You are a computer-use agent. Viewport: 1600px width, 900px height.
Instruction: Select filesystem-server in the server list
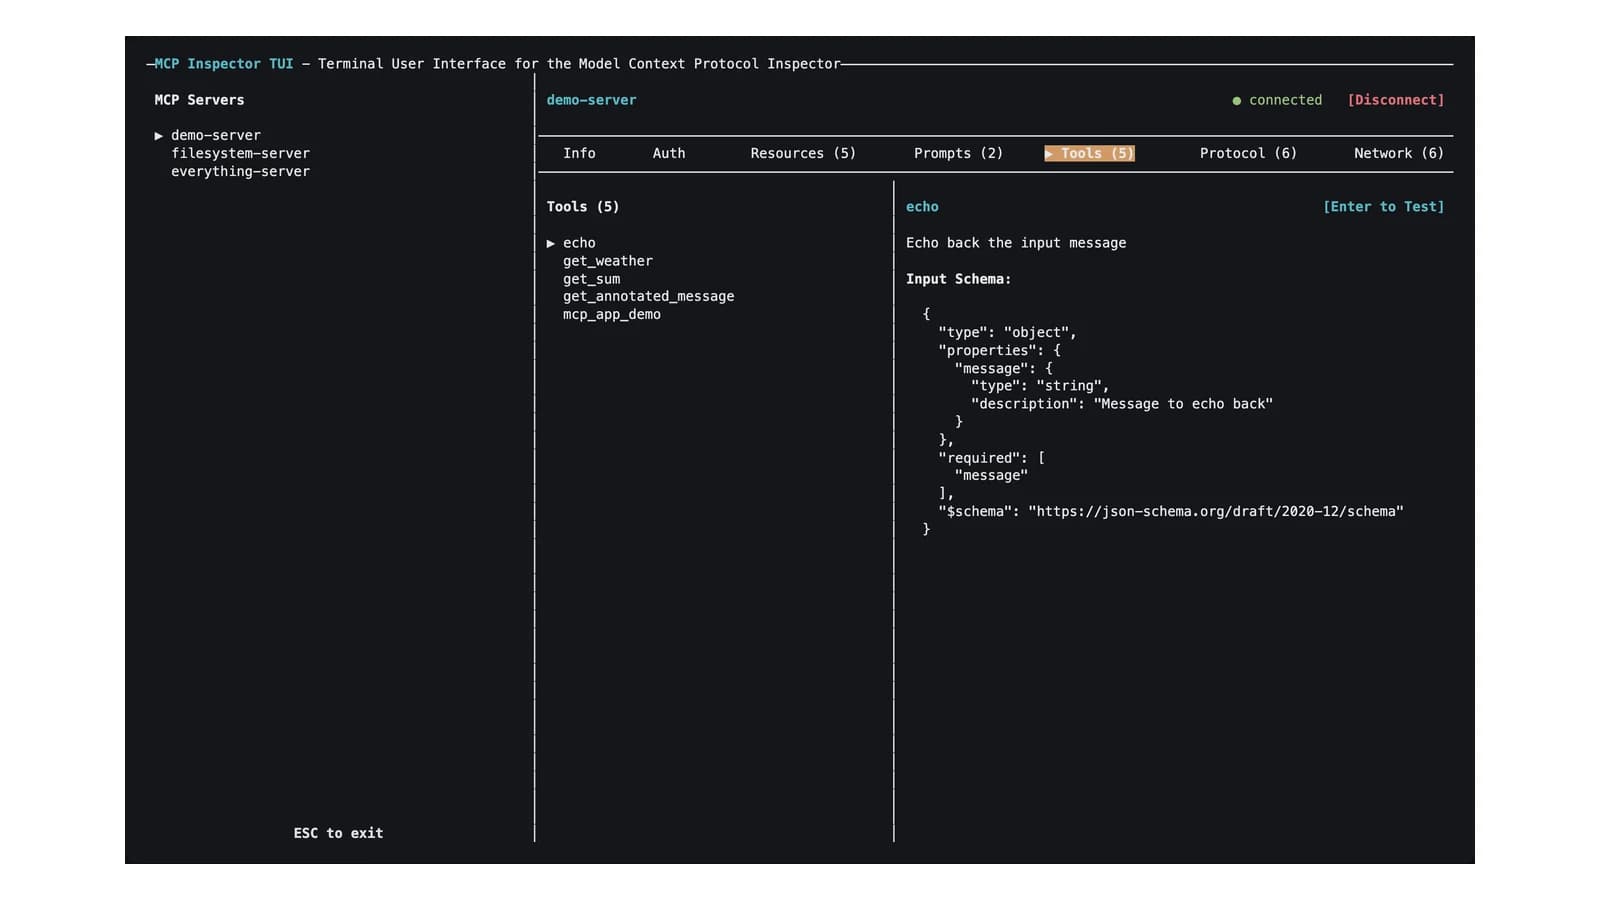[x=240, y=153]
